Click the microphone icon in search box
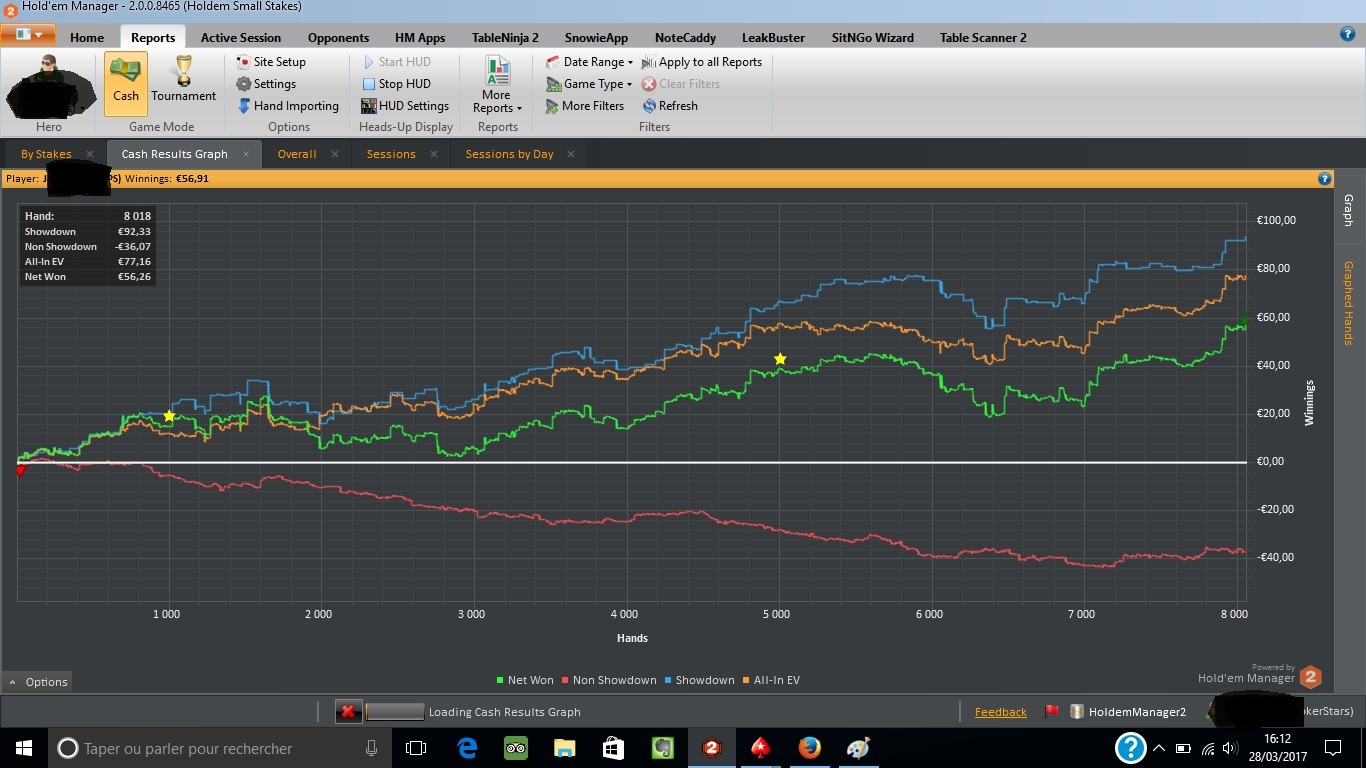Viewport: 1366px width, 768px height. click(371, 748)
